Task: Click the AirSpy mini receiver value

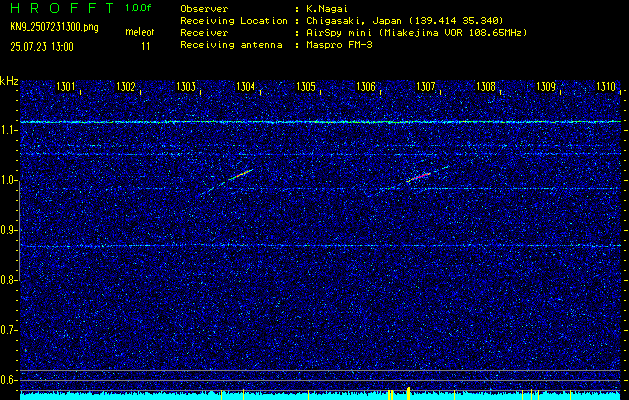Action: click(x=416, y=33)
